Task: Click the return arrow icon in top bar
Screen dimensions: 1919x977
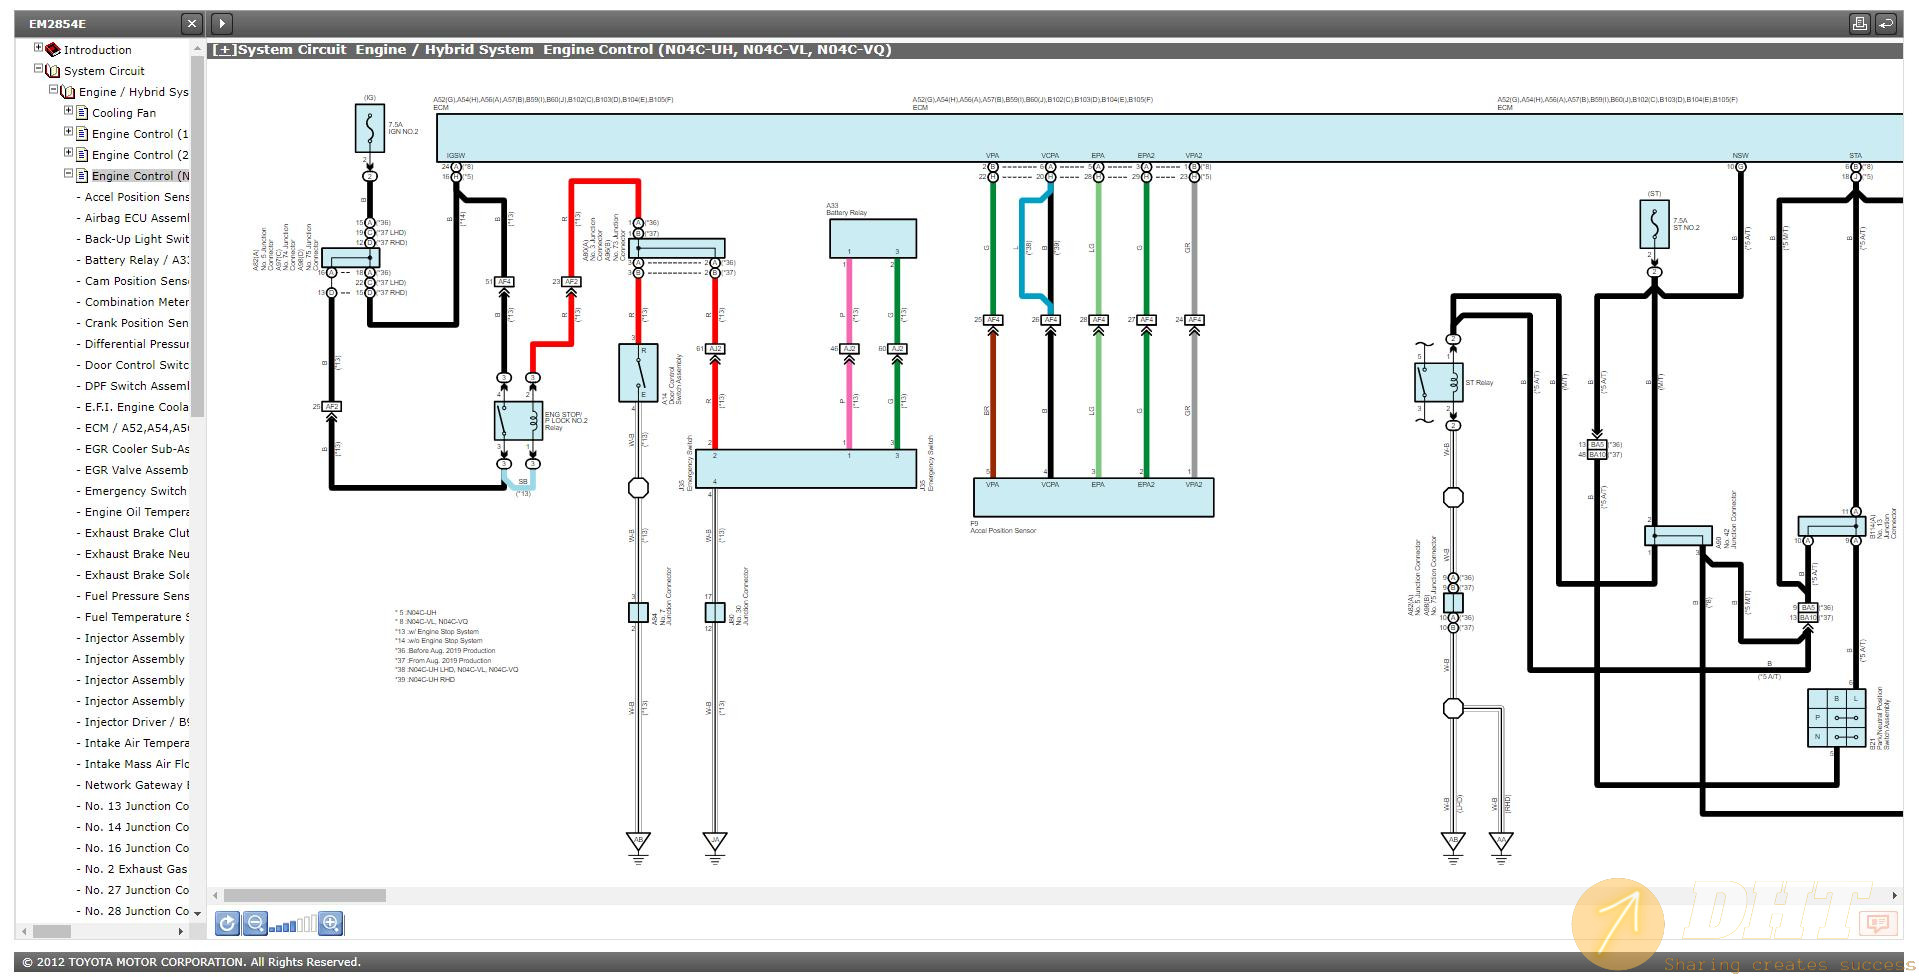Action: coord(1886,23)
